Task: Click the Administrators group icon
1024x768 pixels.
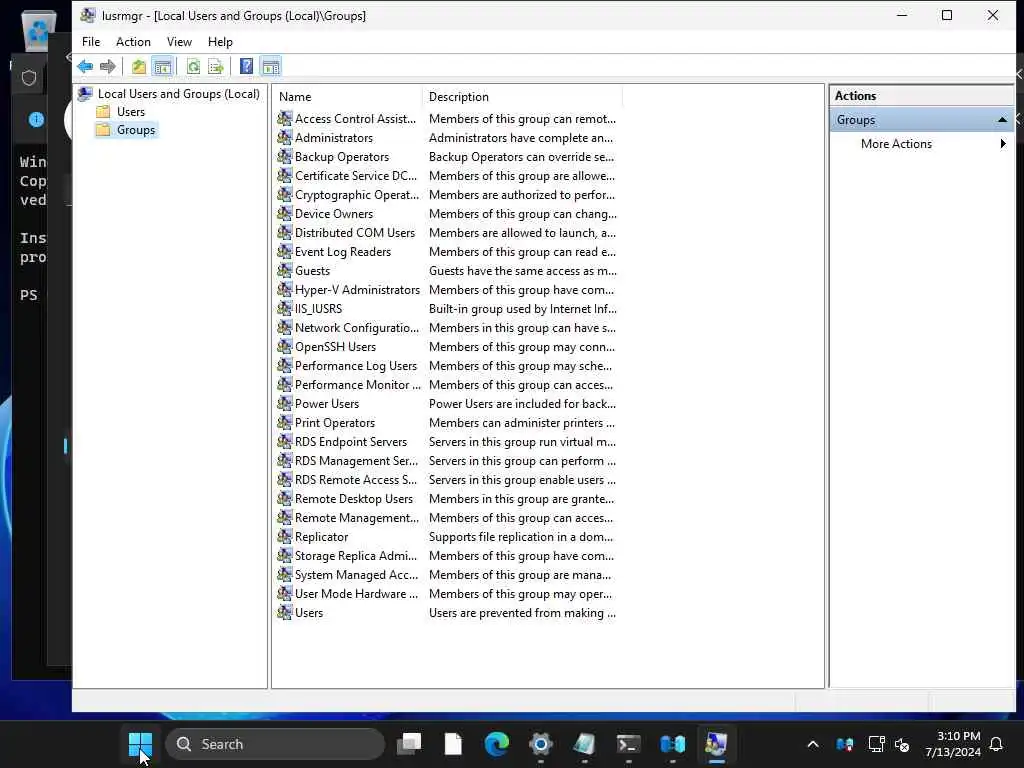Action: 284,138
